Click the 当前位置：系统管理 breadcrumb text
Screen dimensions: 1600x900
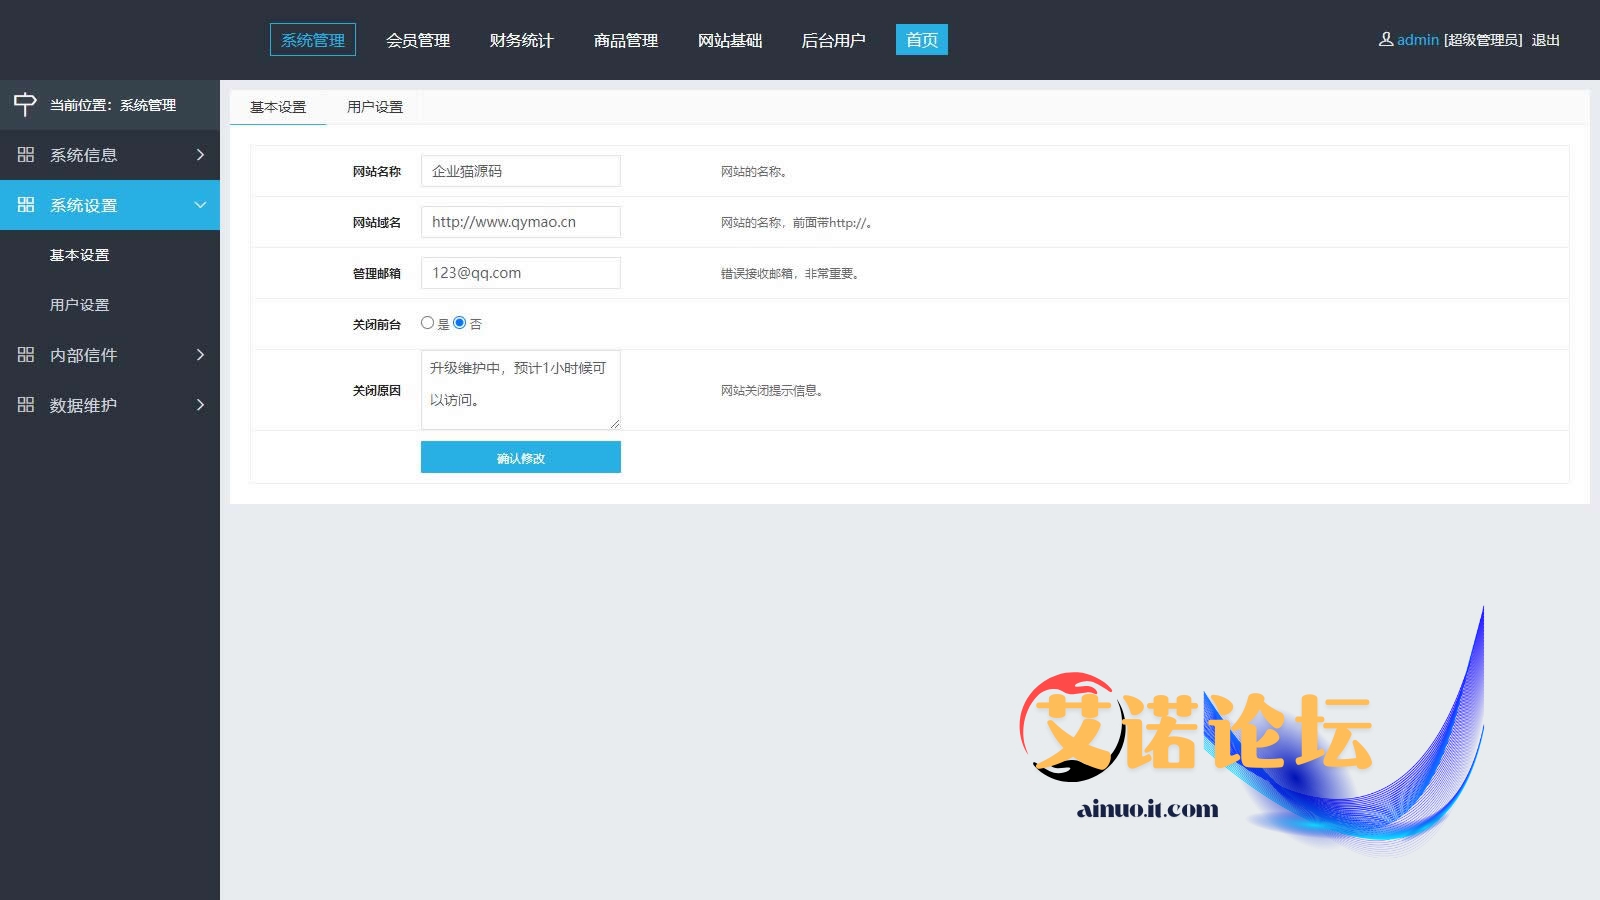pyautogui.click(x=113, y=105)
